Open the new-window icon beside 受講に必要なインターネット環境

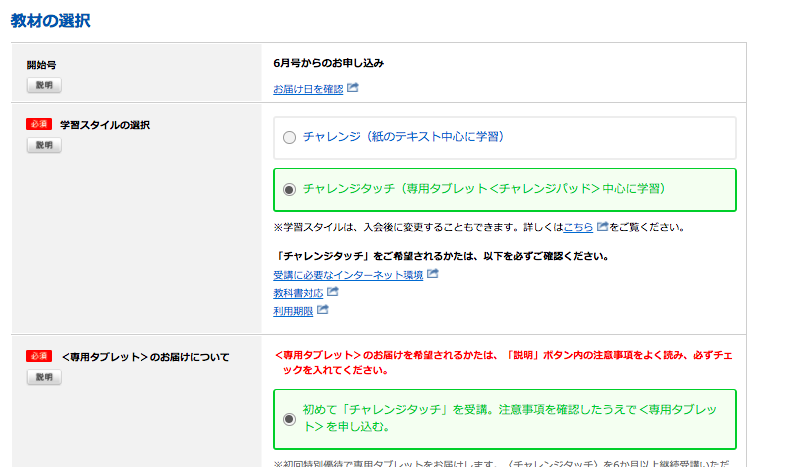[432, 274]
